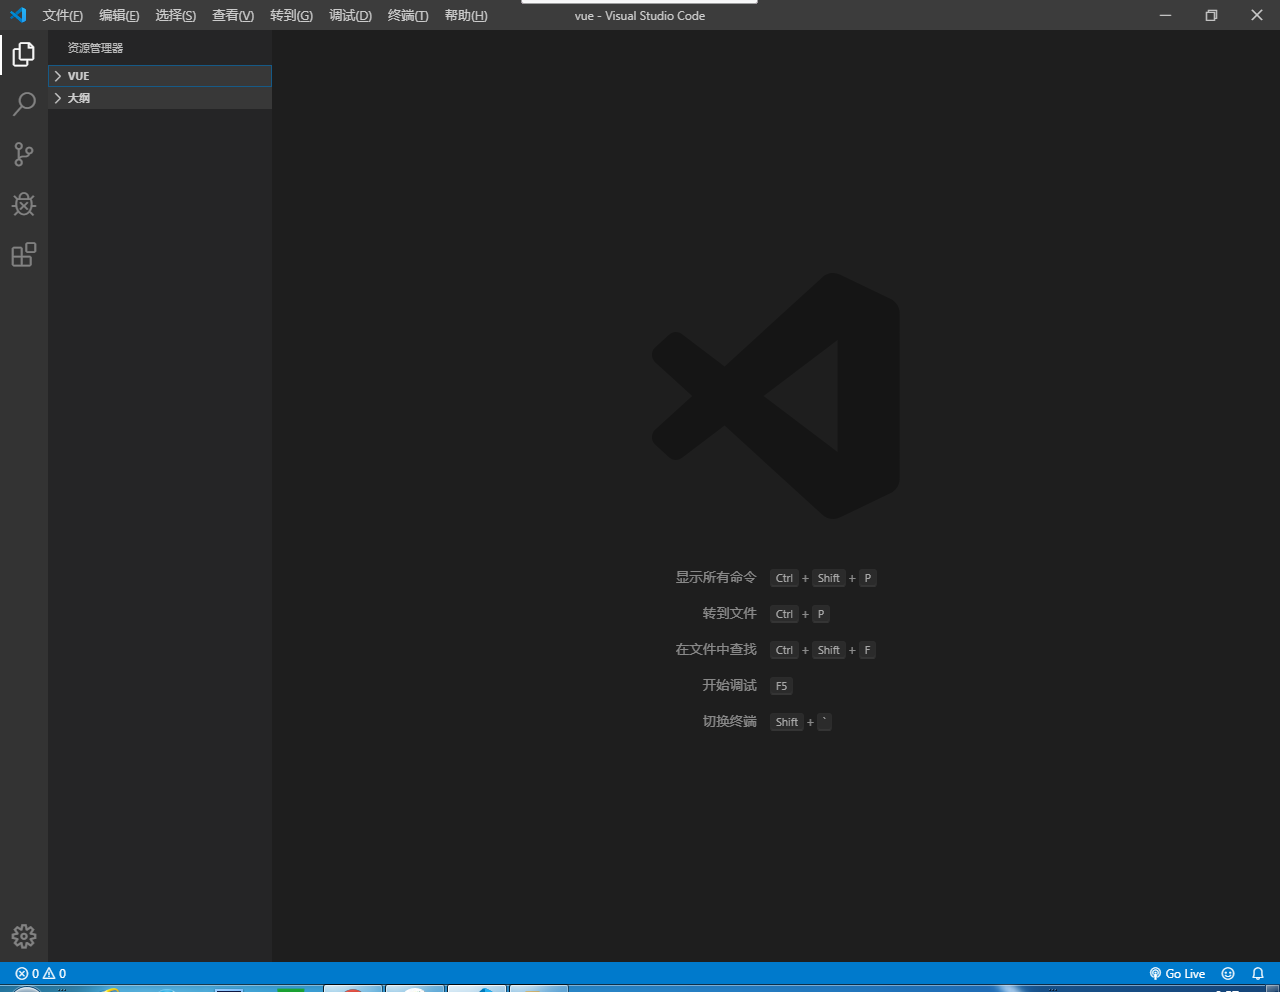
Task: Open the feedback smiley icon
Action: pyautogui.click(x=1228, y=973)
